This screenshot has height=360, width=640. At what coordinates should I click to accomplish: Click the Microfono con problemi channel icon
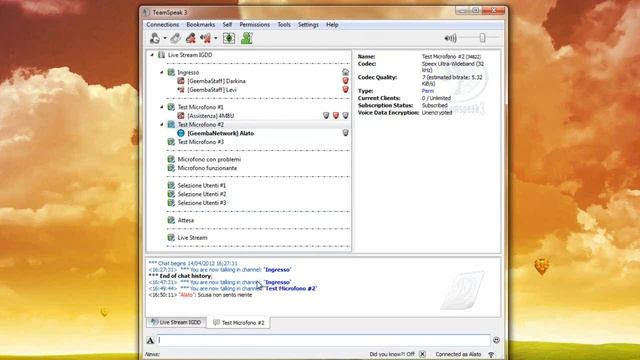(171, 159)
